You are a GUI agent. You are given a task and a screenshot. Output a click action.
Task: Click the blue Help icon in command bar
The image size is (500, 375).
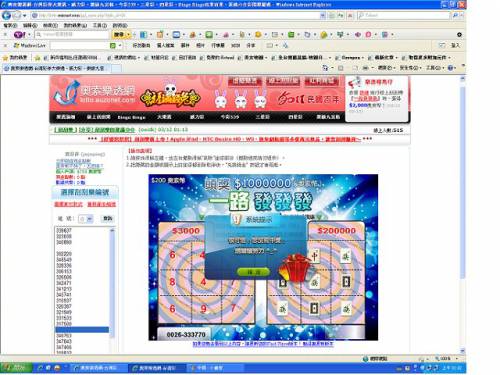(x=450, y=68)
